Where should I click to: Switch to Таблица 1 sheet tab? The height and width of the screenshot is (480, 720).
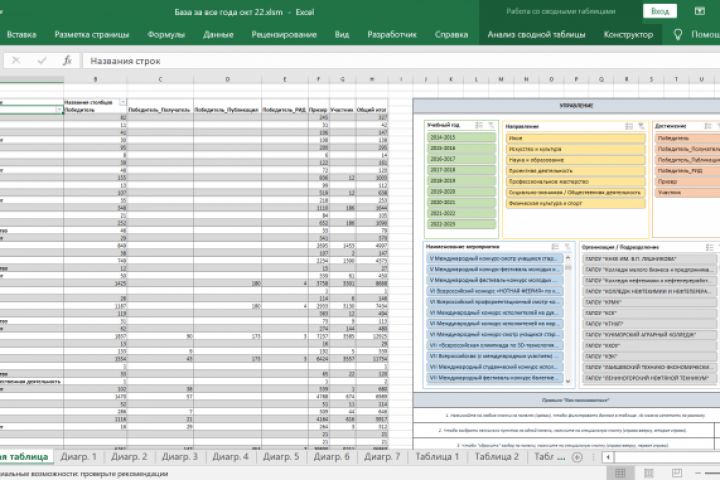coord(437,457)
